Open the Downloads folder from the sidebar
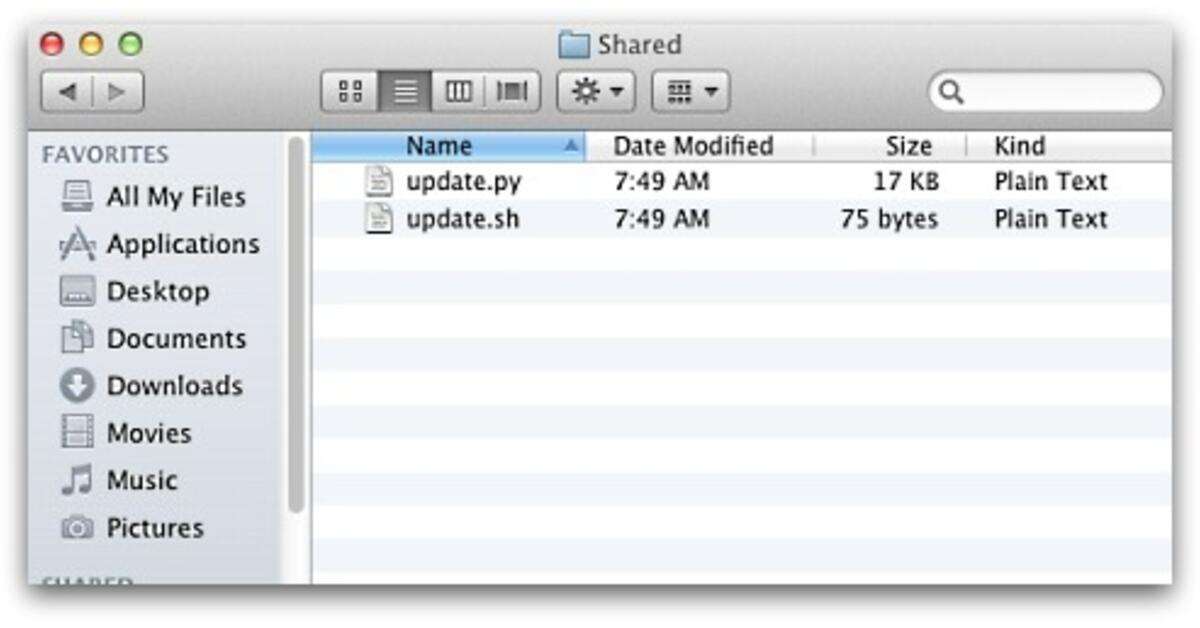 tap(174, 385)
